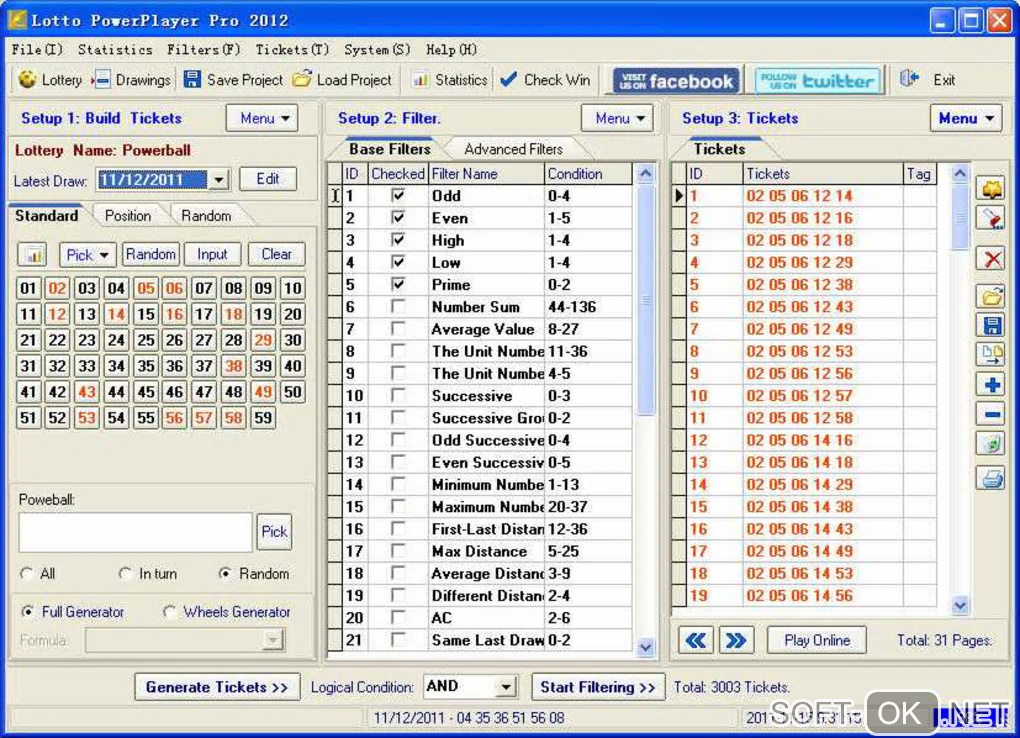Click the filters list scroll down arrow
Viewport: 1020px width, 738px height.
pyautogui.click(x=645, y=647)
